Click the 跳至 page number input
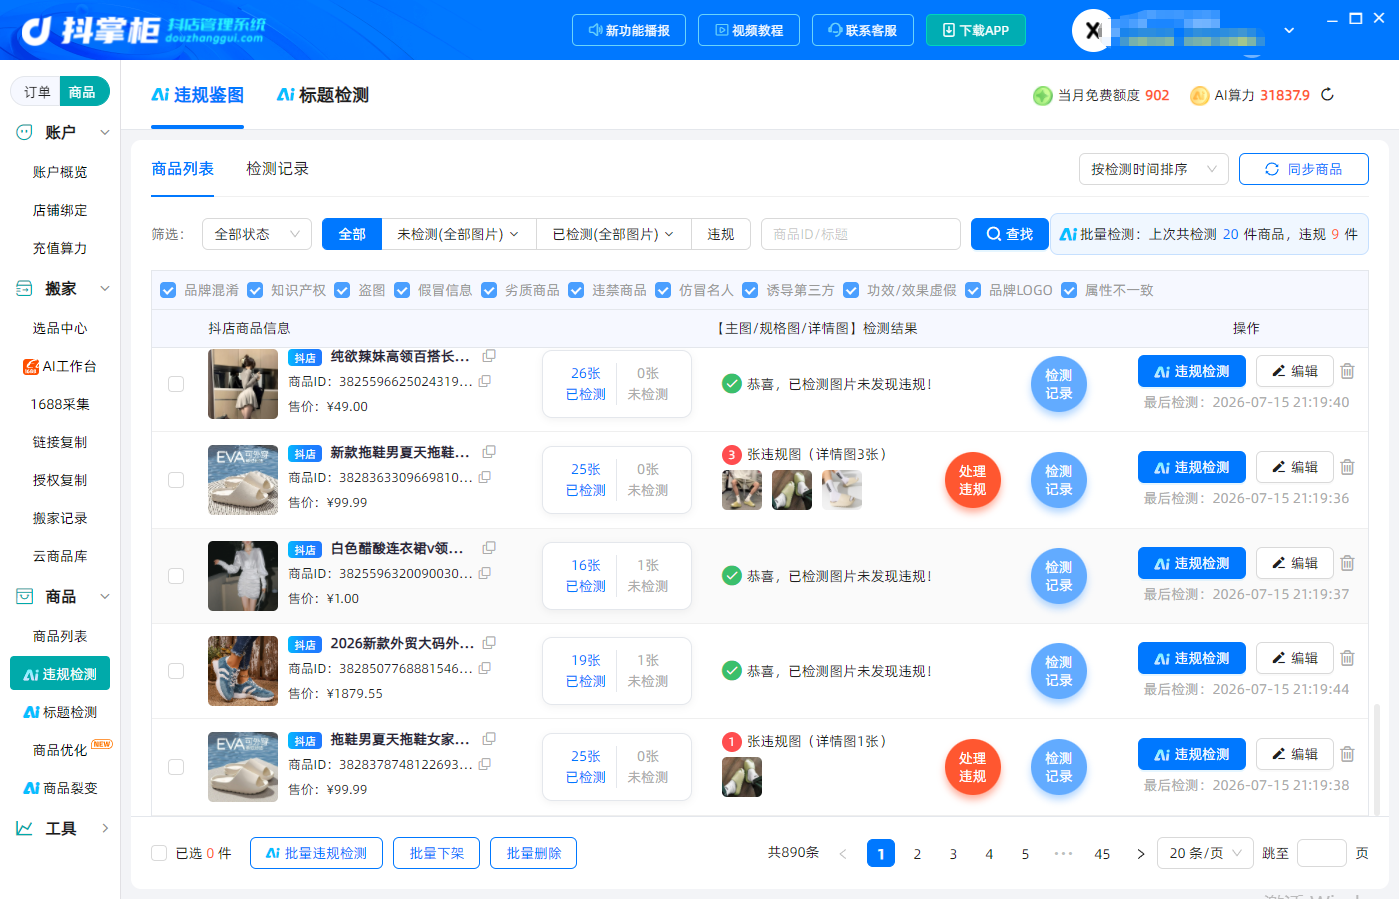1399x899 pixels. pyautogui.click(x=1322, y=853)
